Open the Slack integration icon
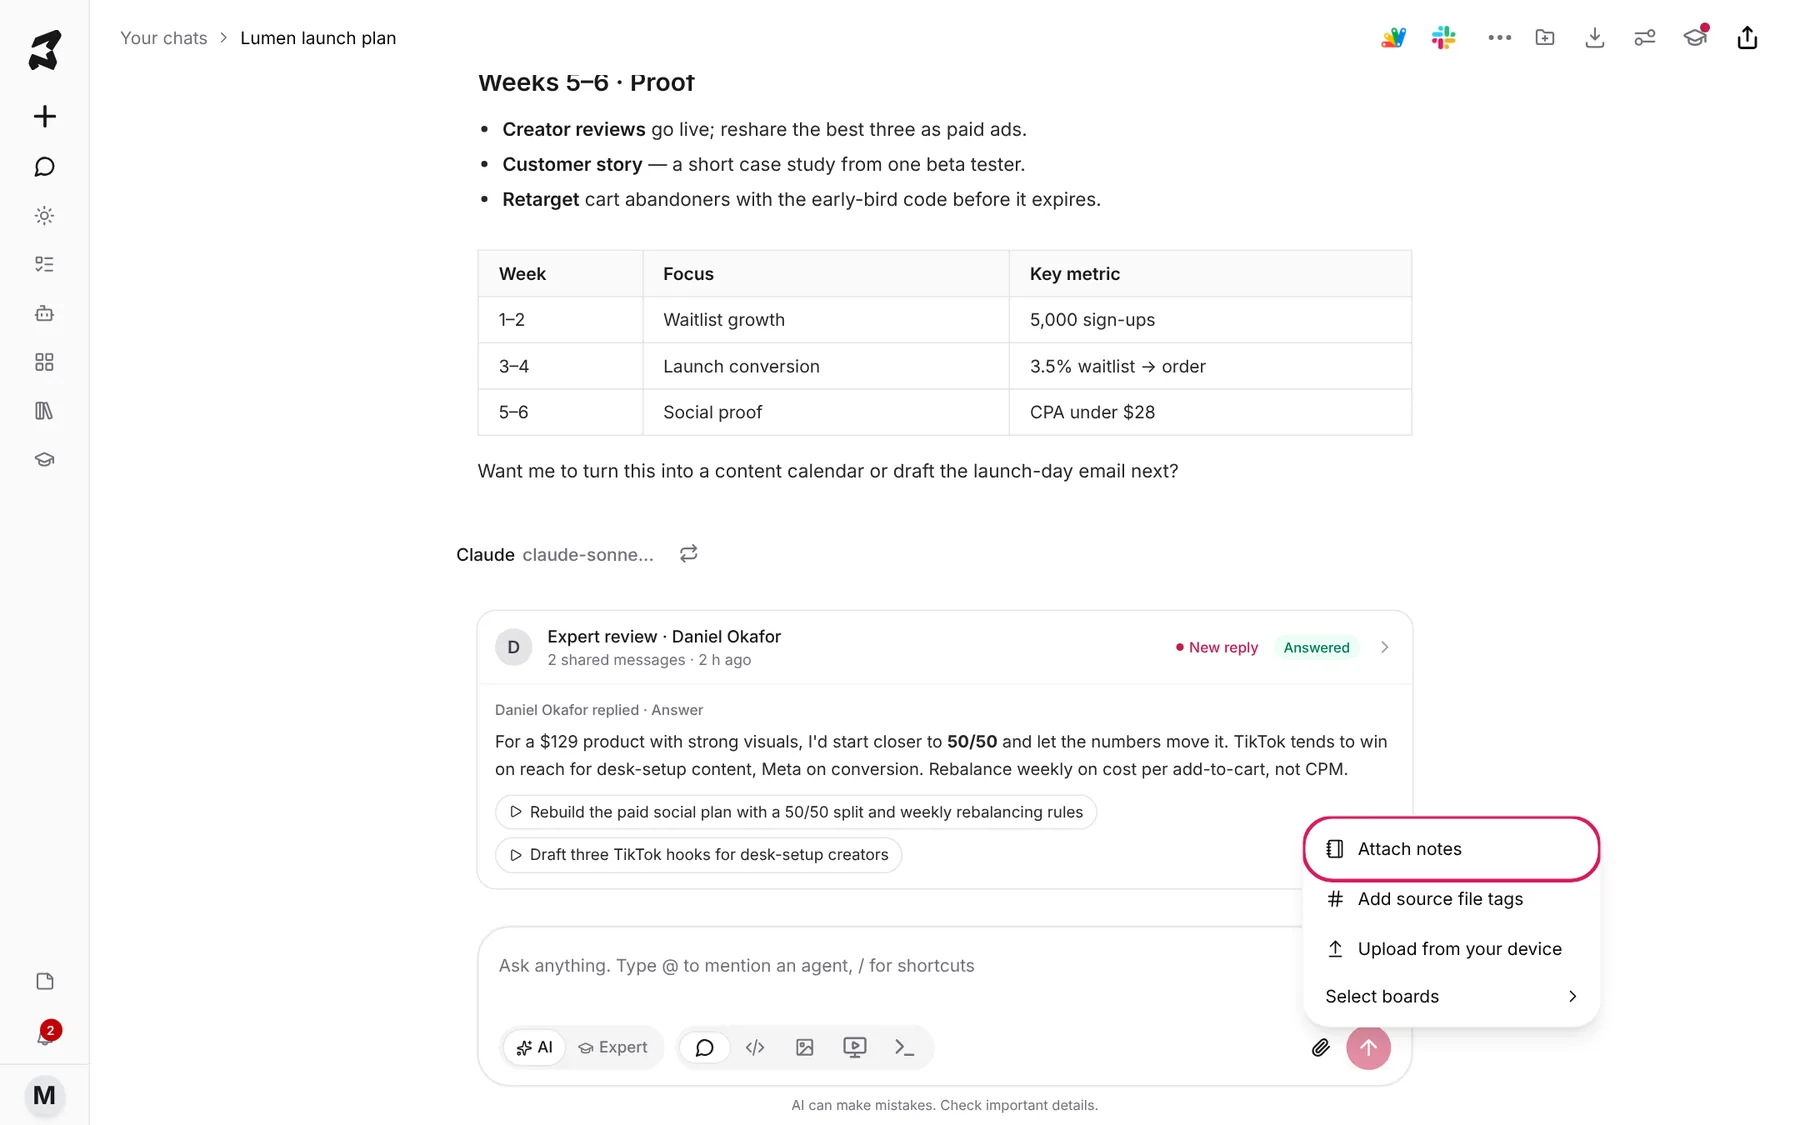This screenshot has height=1125, width=1800. [x=1443, y=38]
